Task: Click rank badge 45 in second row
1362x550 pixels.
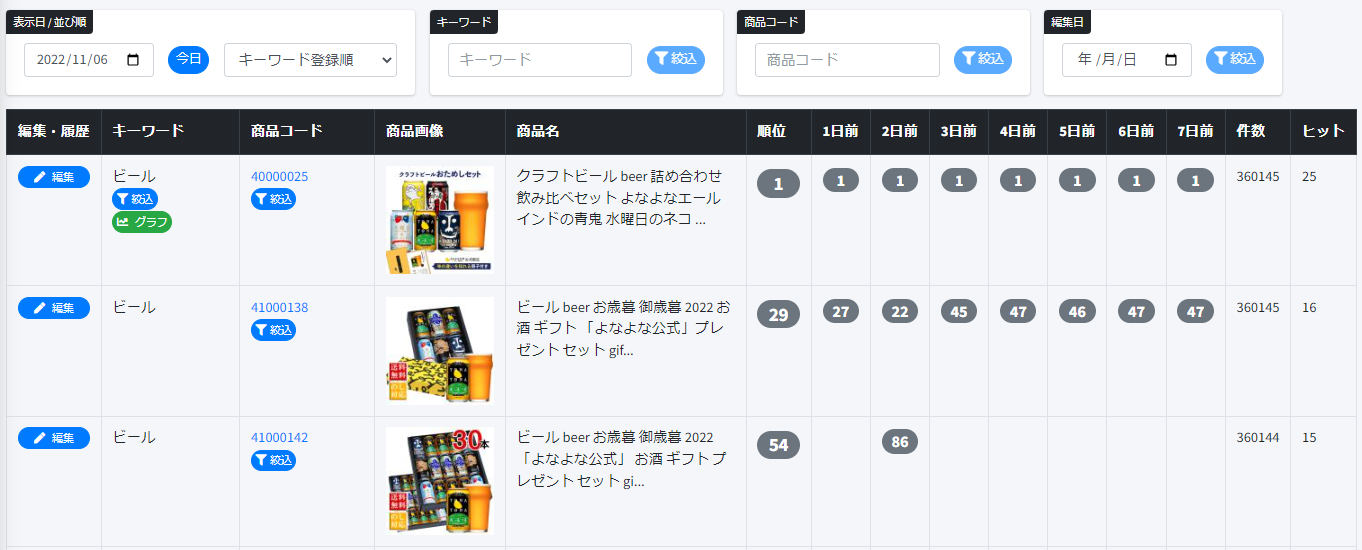Action: [959, 311]
